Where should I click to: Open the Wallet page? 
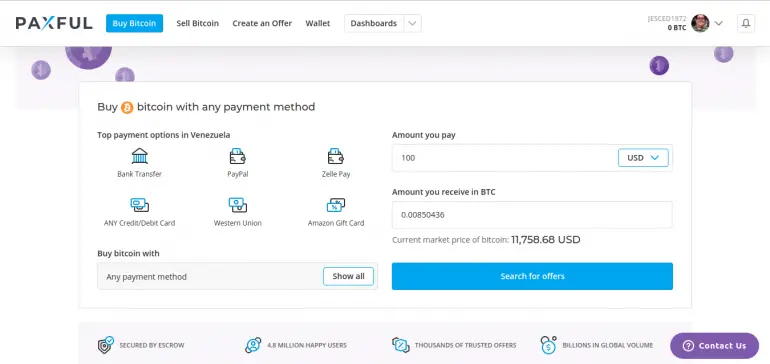pos(318,23)
